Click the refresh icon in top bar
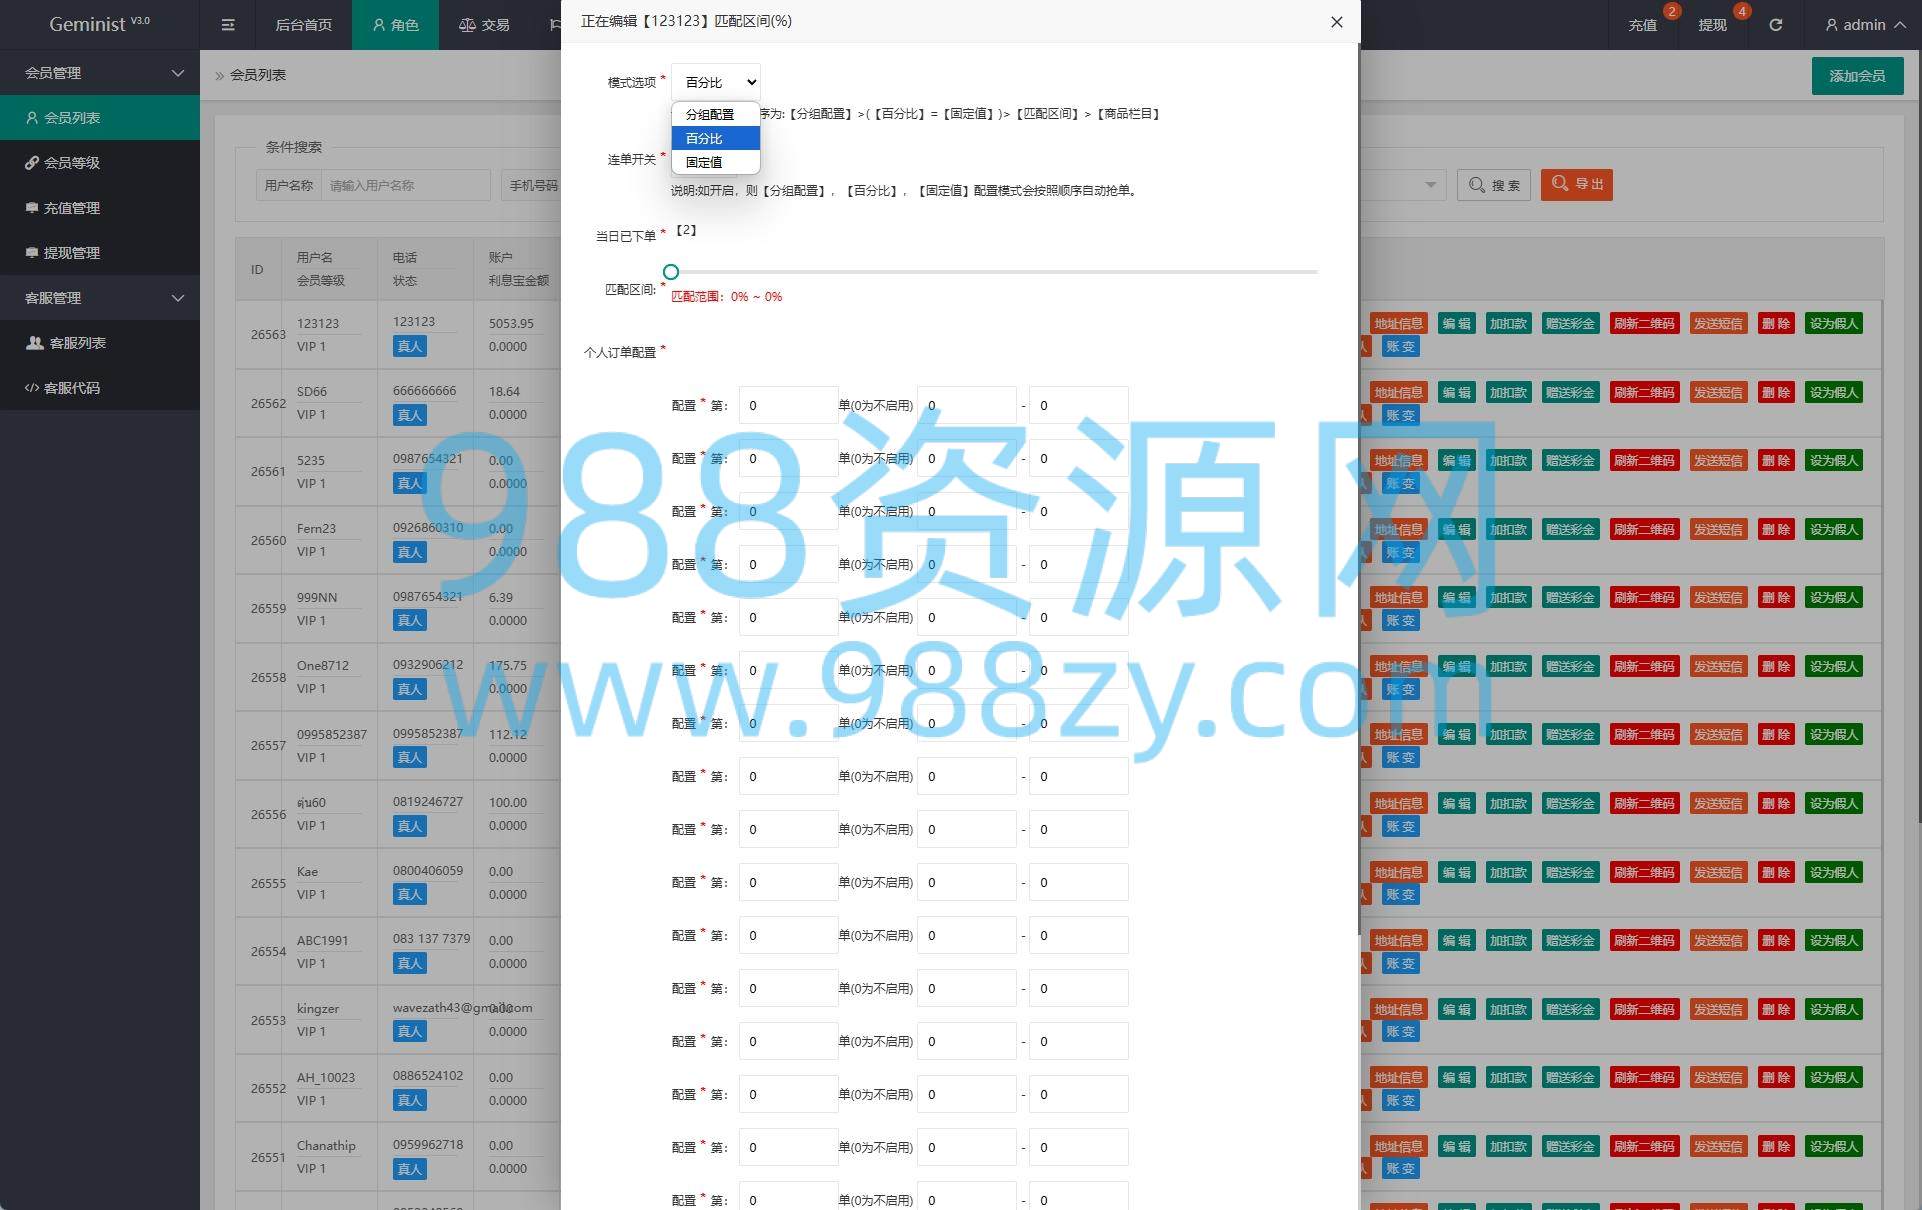Viewport: 1922px width, 1210px height. tap(1775, 25)
